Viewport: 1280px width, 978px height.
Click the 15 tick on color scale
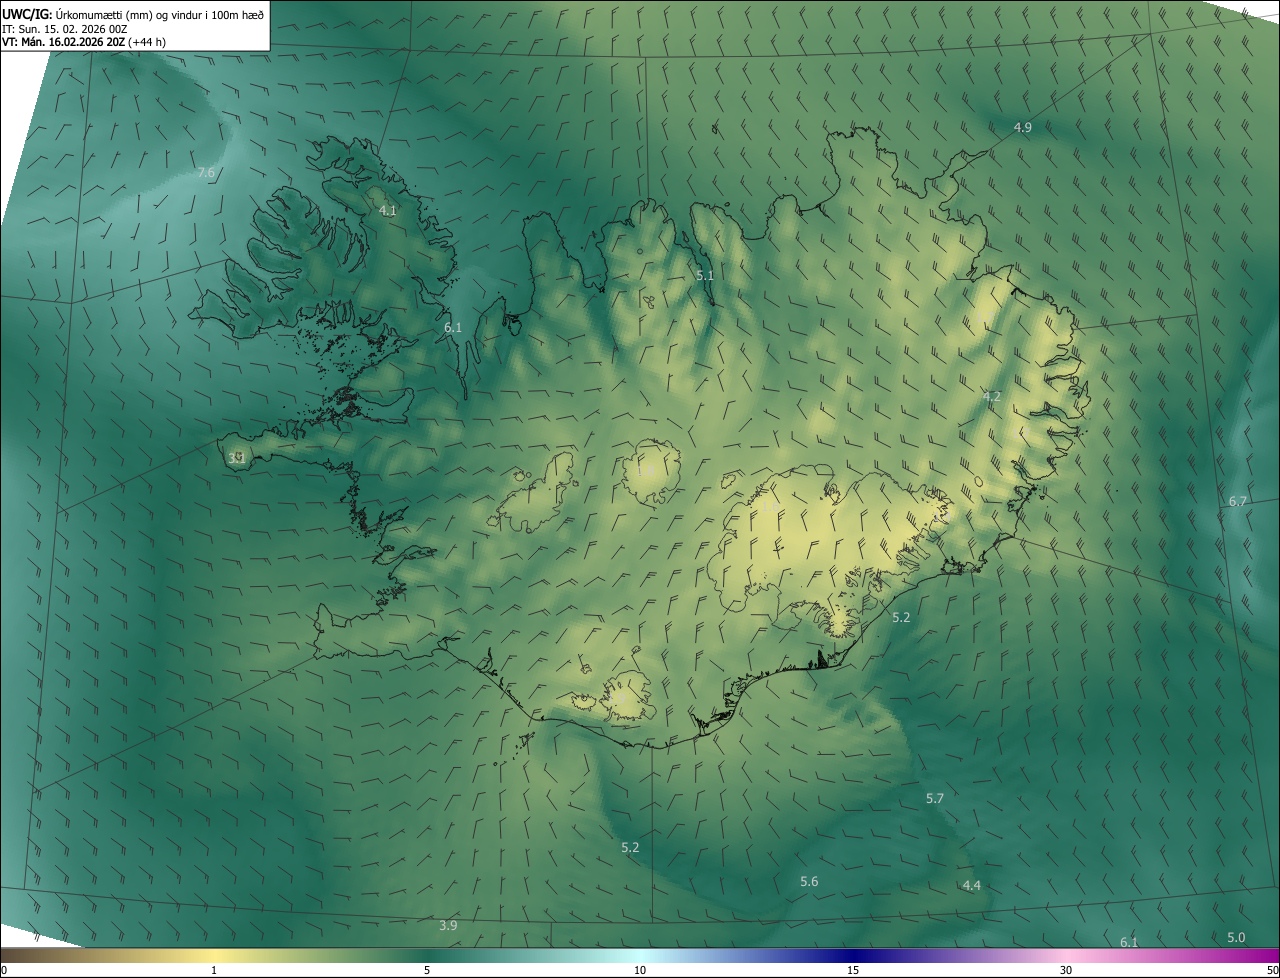(853, 971)
